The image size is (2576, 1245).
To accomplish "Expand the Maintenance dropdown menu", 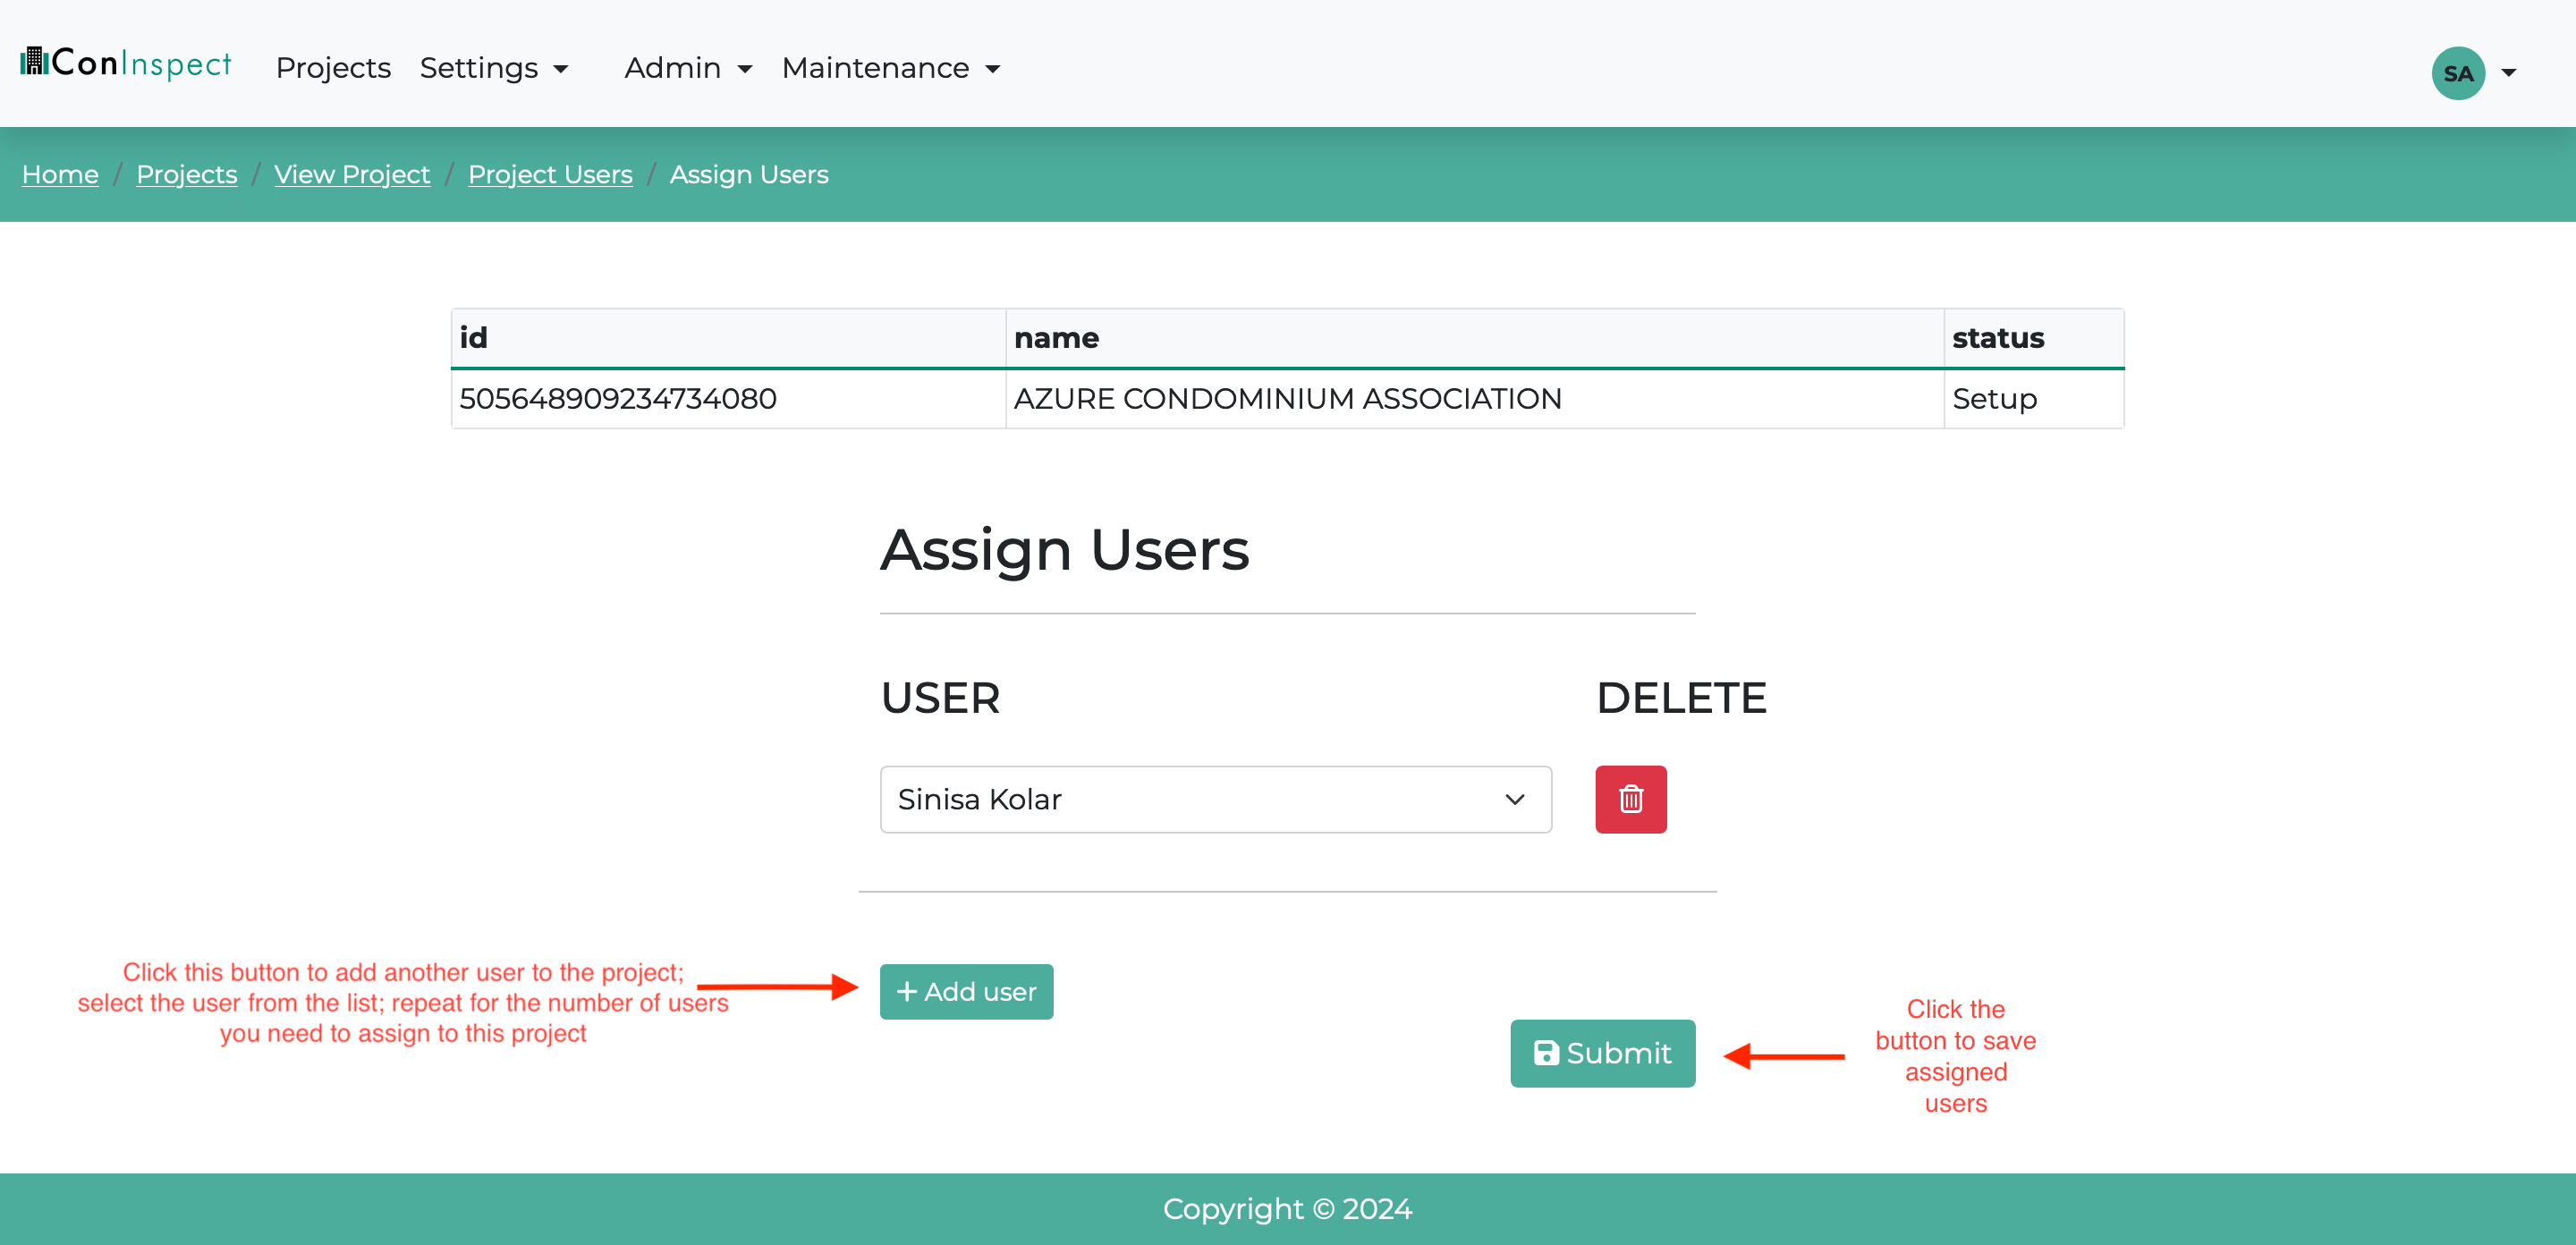I will (891, 68).
